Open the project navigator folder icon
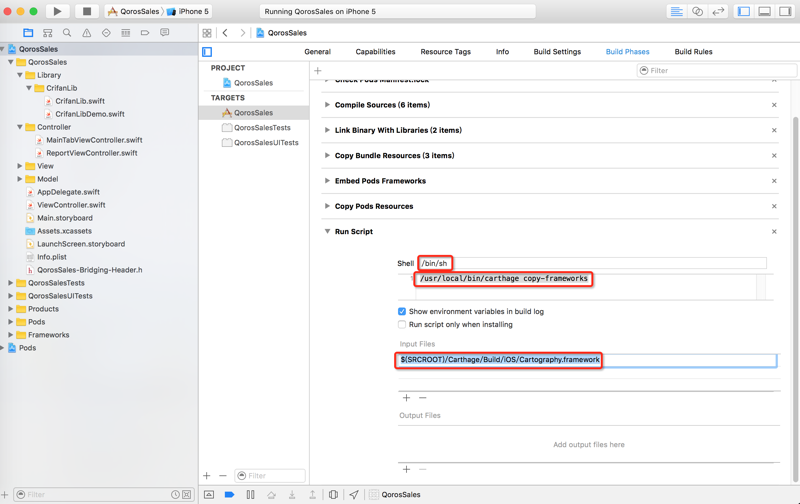This screenshot has height=504, width=800. (x=28, y=33)
